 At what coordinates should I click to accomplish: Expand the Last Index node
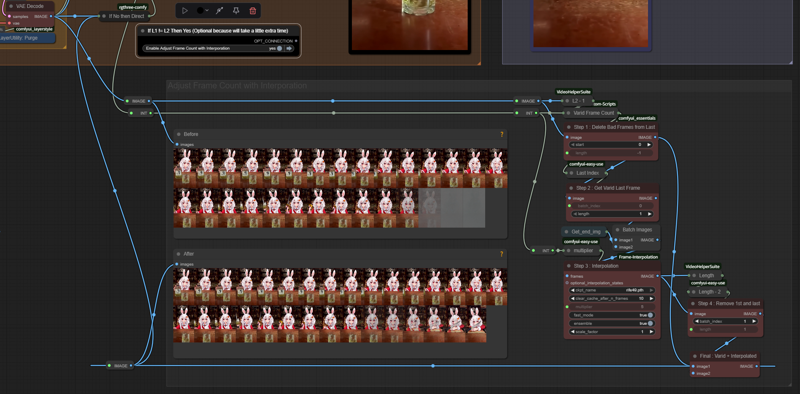pos(572,173)
